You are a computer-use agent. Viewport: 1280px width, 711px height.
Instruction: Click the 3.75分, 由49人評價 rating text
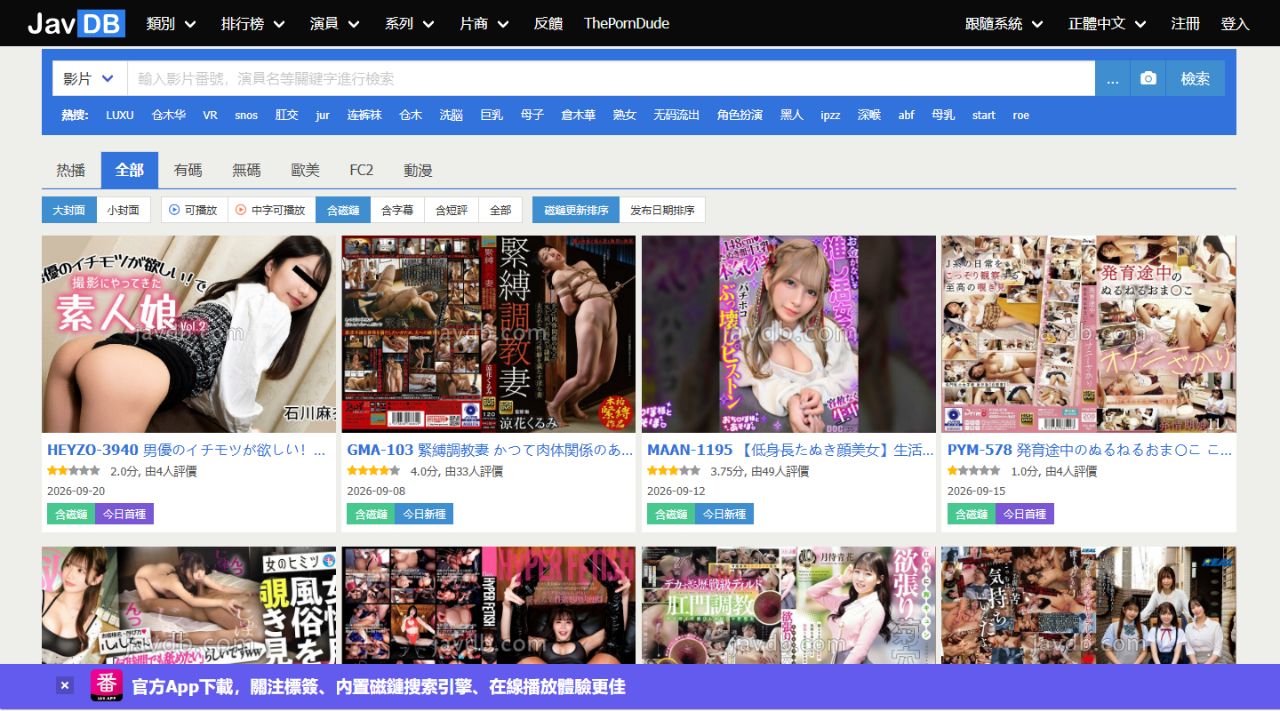(x=759, y=471)
